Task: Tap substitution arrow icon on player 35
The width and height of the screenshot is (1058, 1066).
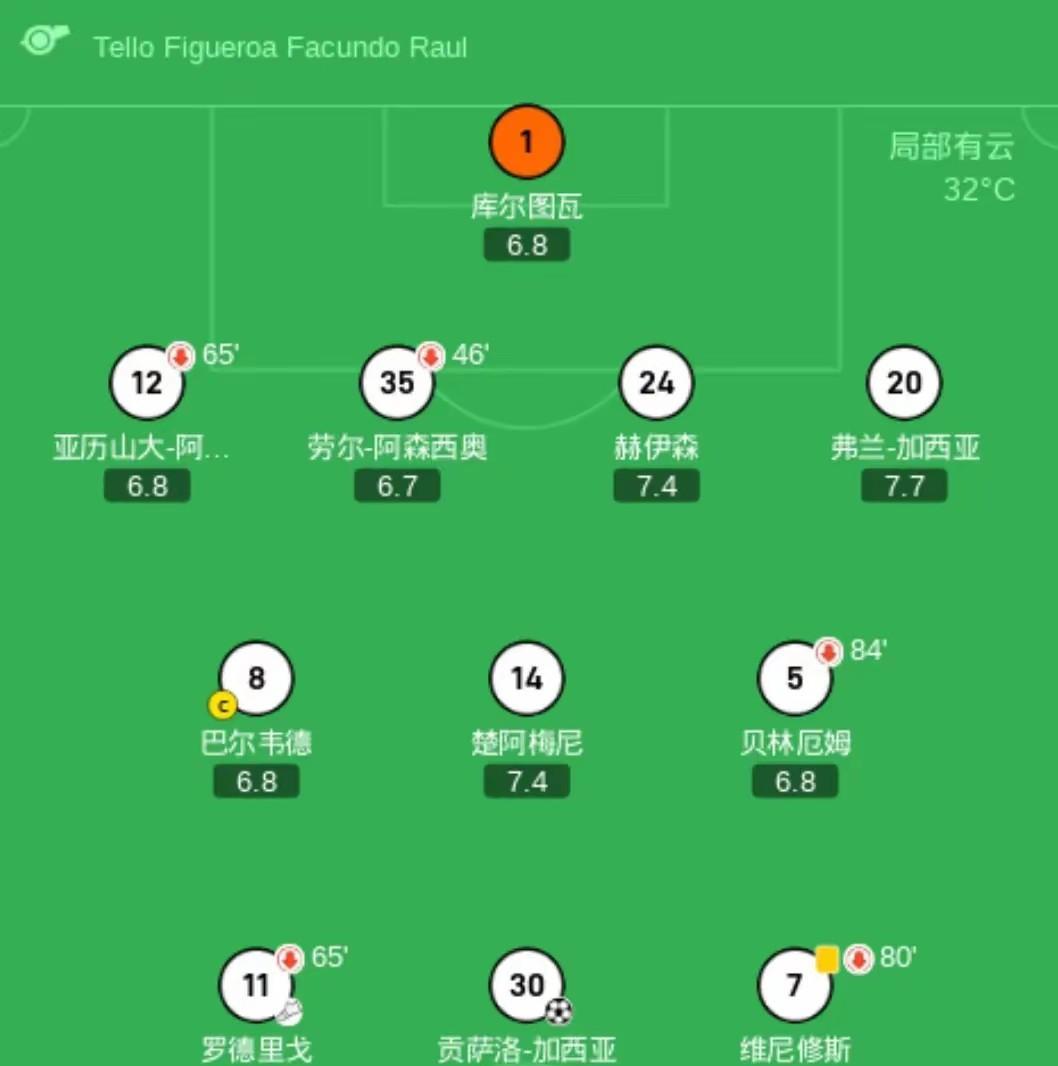Action: click(430, 356)
